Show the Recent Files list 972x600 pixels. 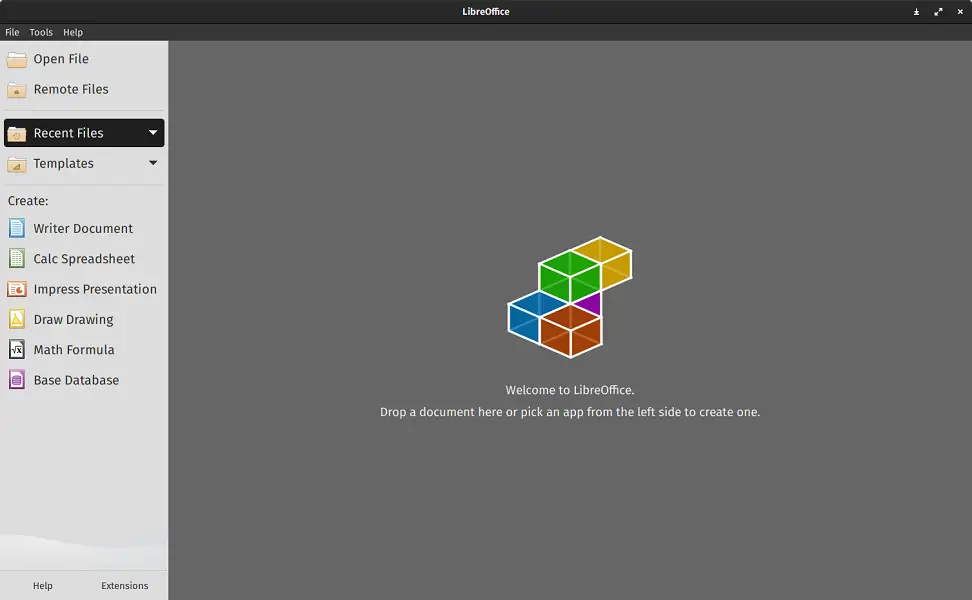pyautogui.click(x=84, y=133)
